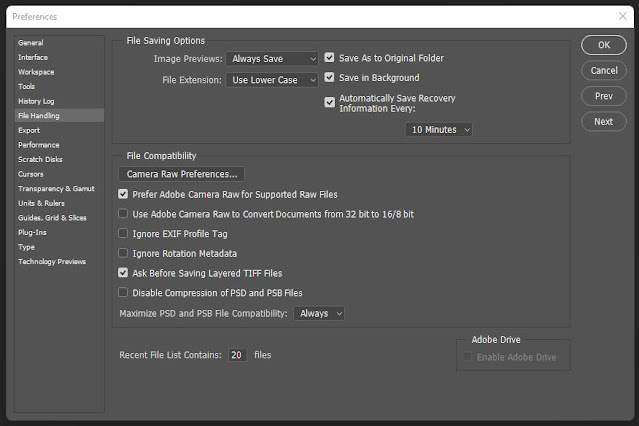Image resolution: width=639 pixels, height=426 pixels.
Task: Toggle Save As to Original Folder checkbox
Action: [x=329, y=57]
